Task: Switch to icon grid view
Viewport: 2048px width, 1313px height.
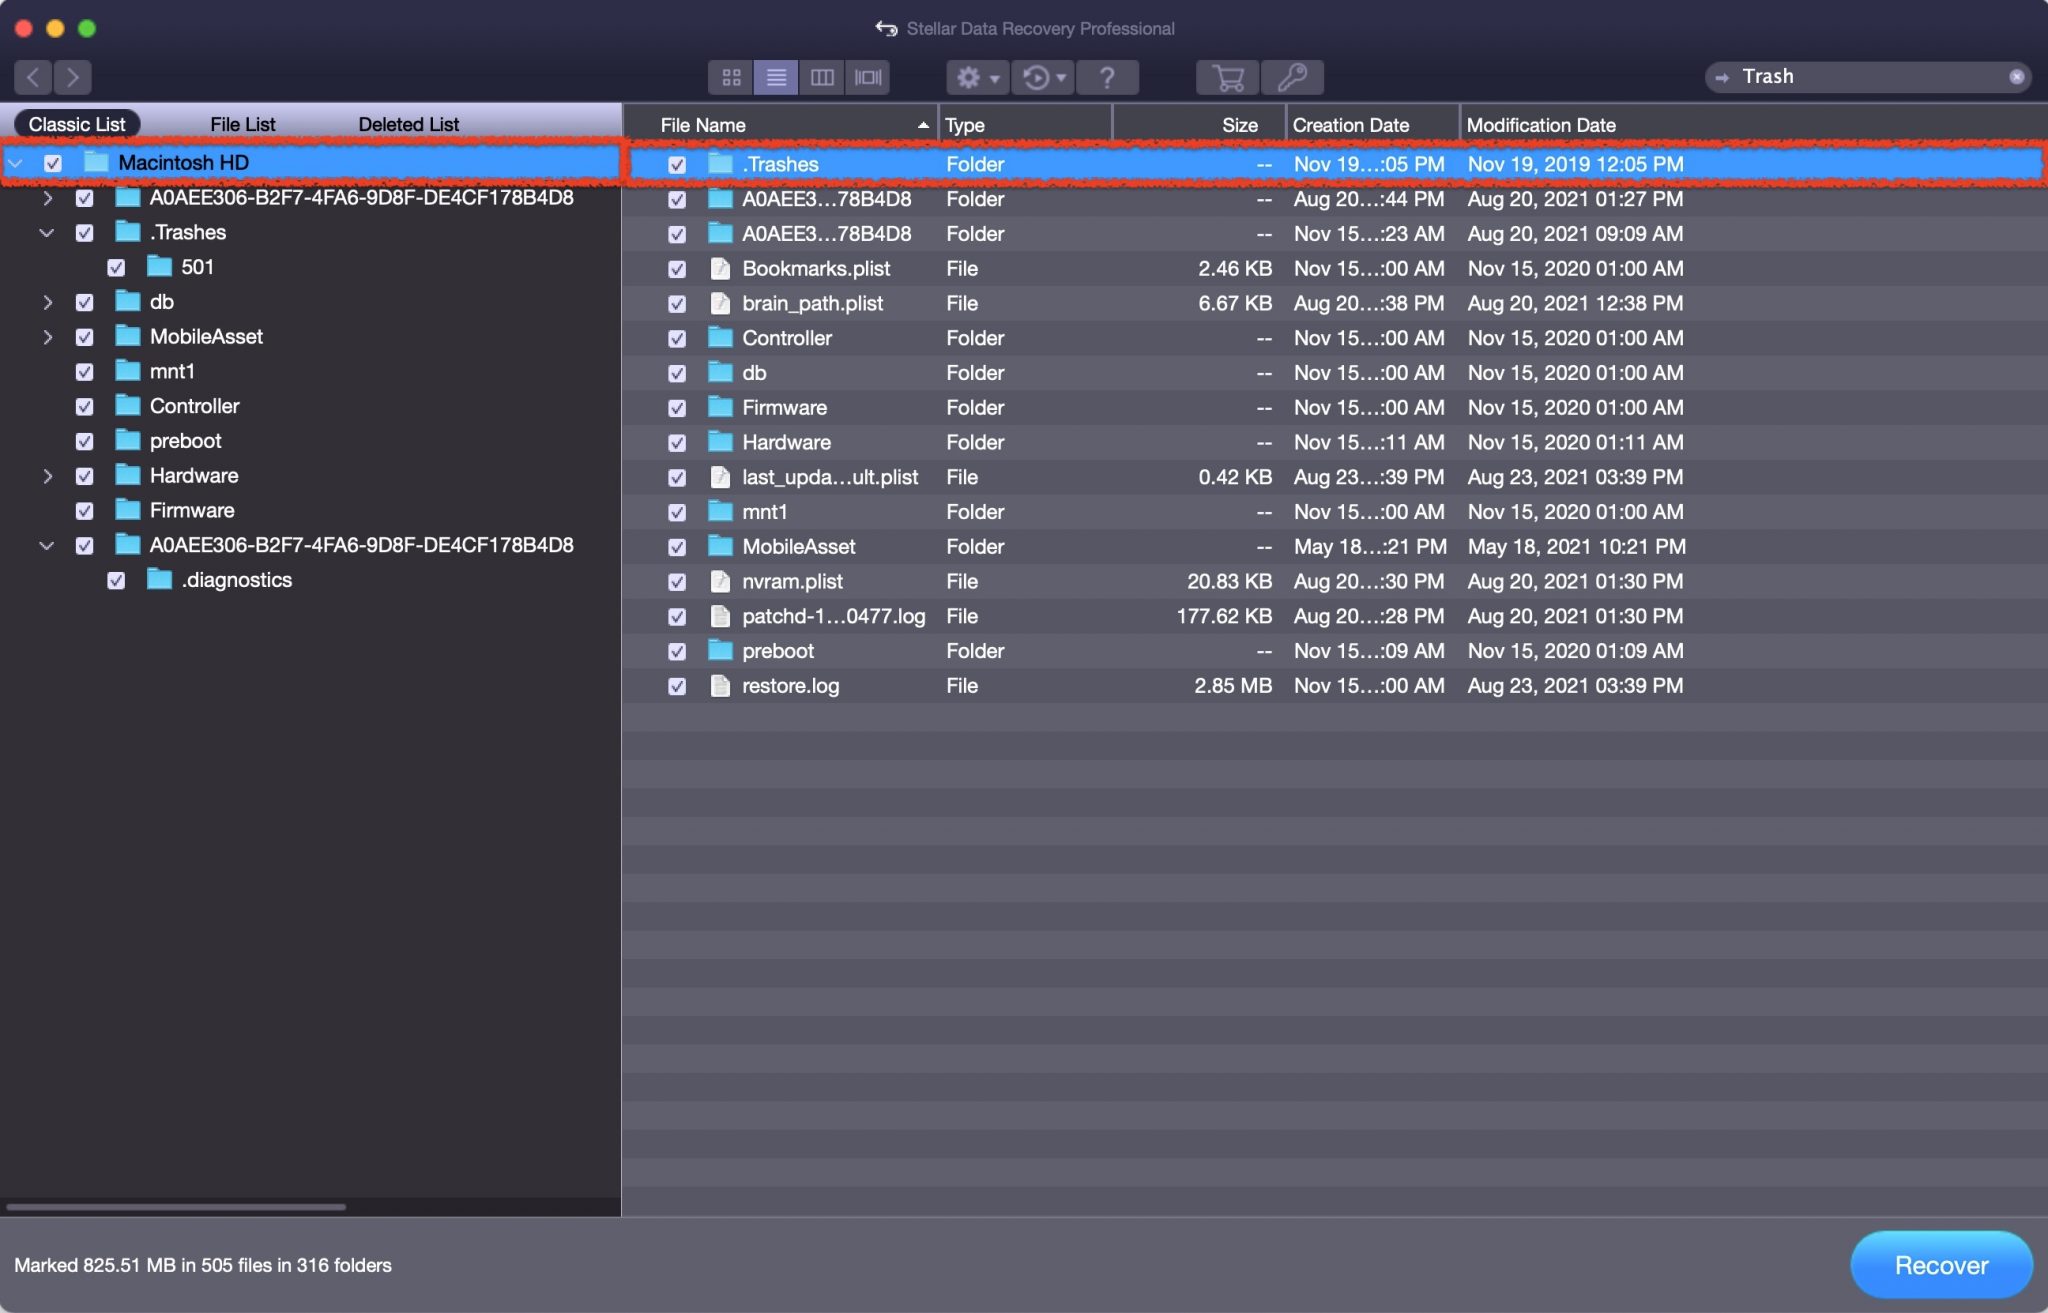Action: click(731, 77)
